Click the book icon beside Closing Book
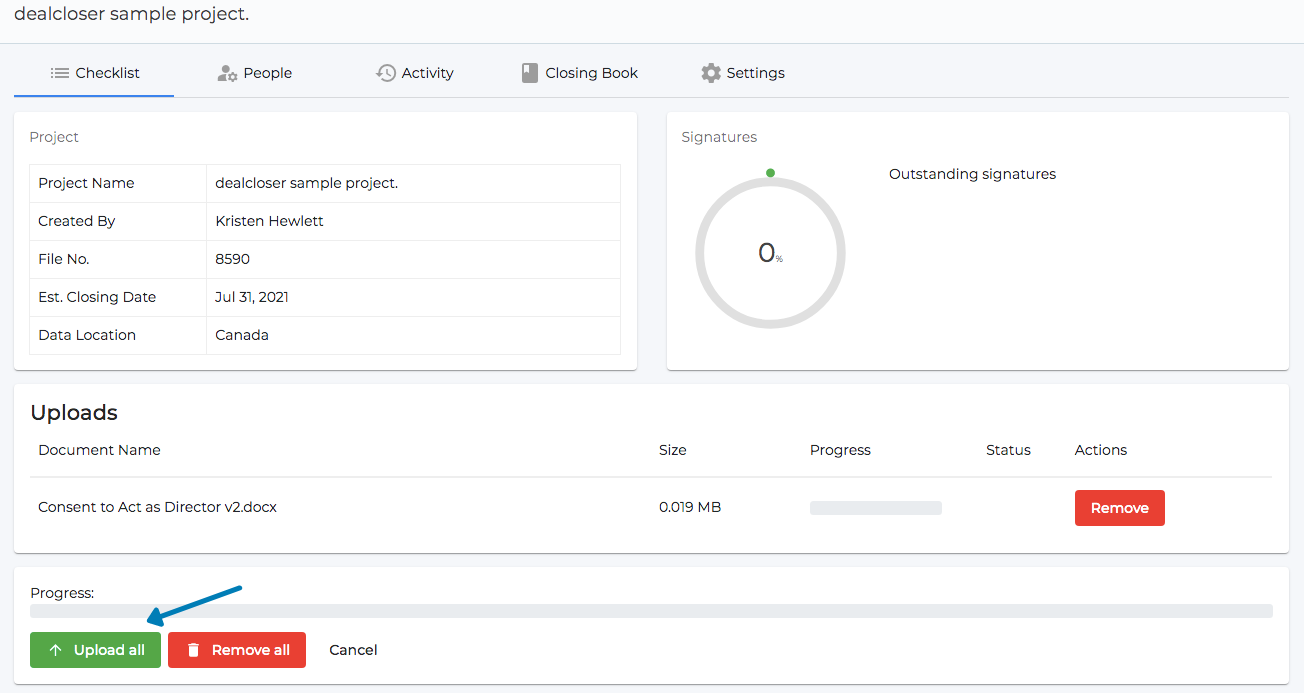 [529, 72]
